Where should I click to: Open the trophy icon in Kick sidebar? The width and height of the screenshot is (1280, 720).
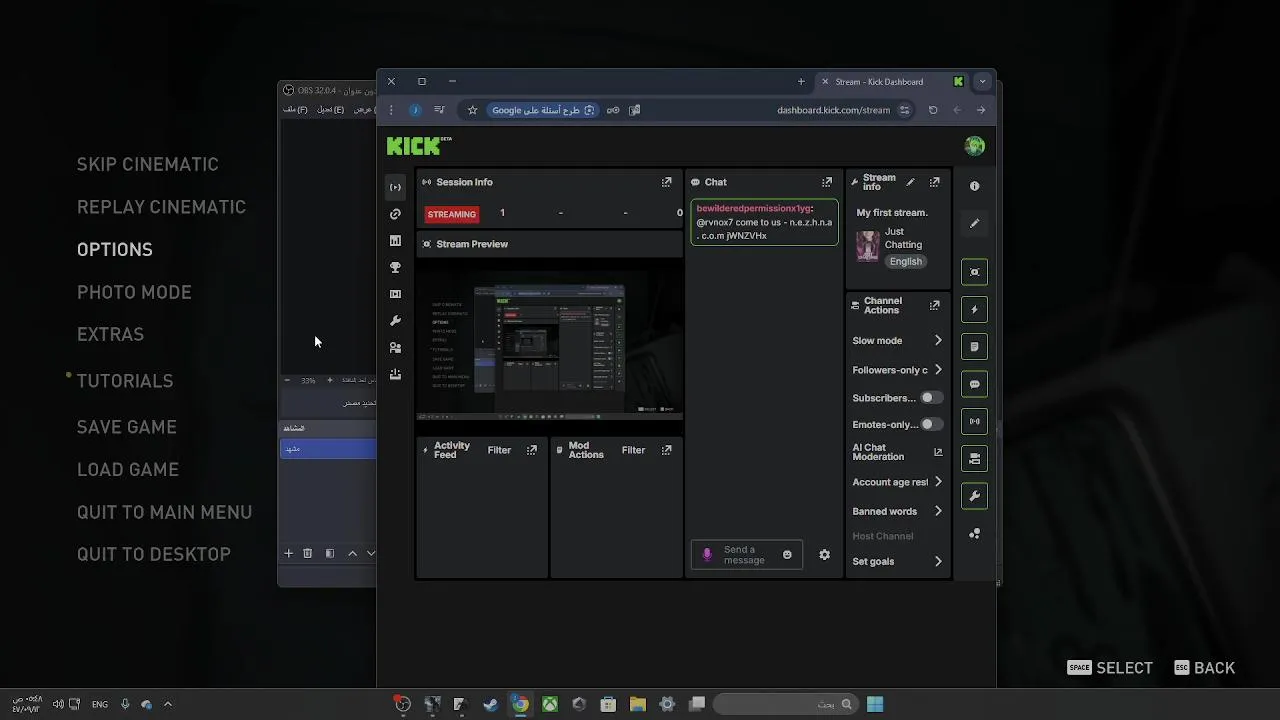click(x=395, y=268)
